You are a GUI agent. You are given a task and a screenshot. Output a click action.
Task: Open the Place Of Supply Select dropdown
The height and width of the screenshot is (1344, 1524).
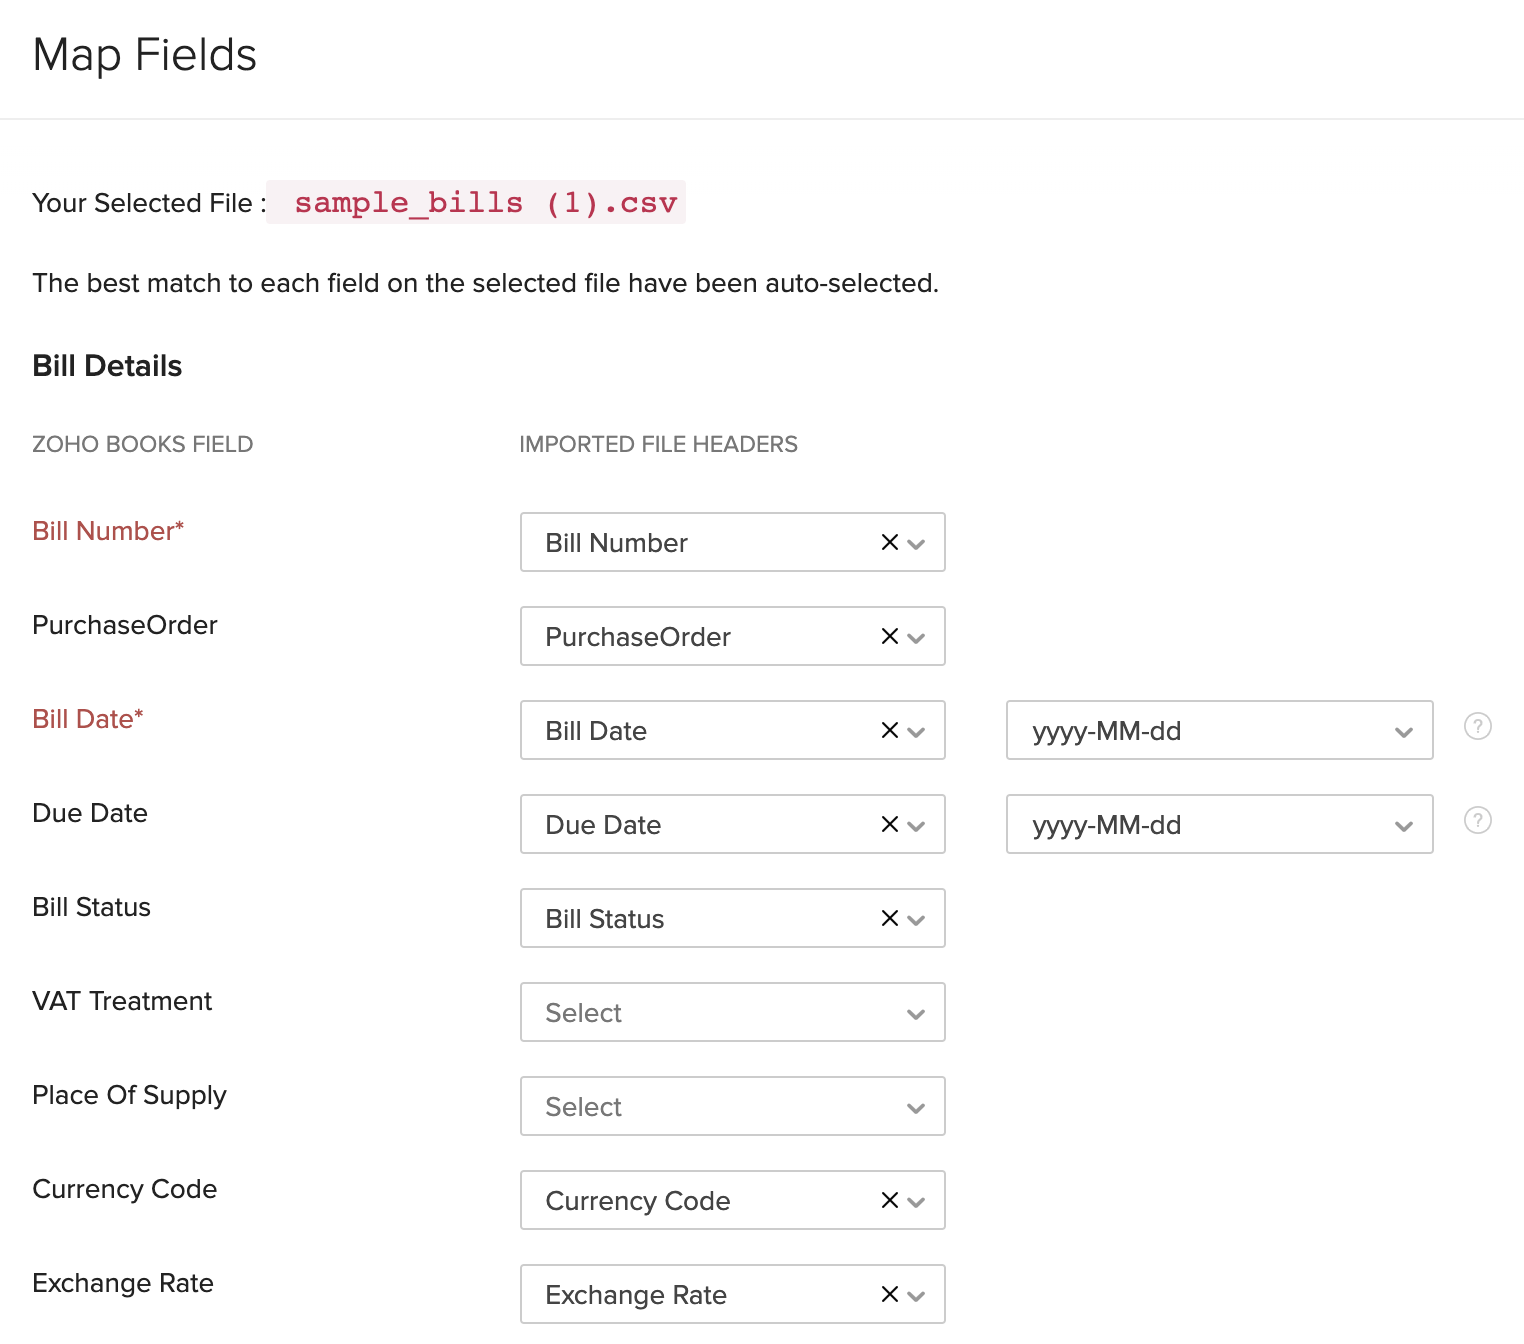point(732,1106)
